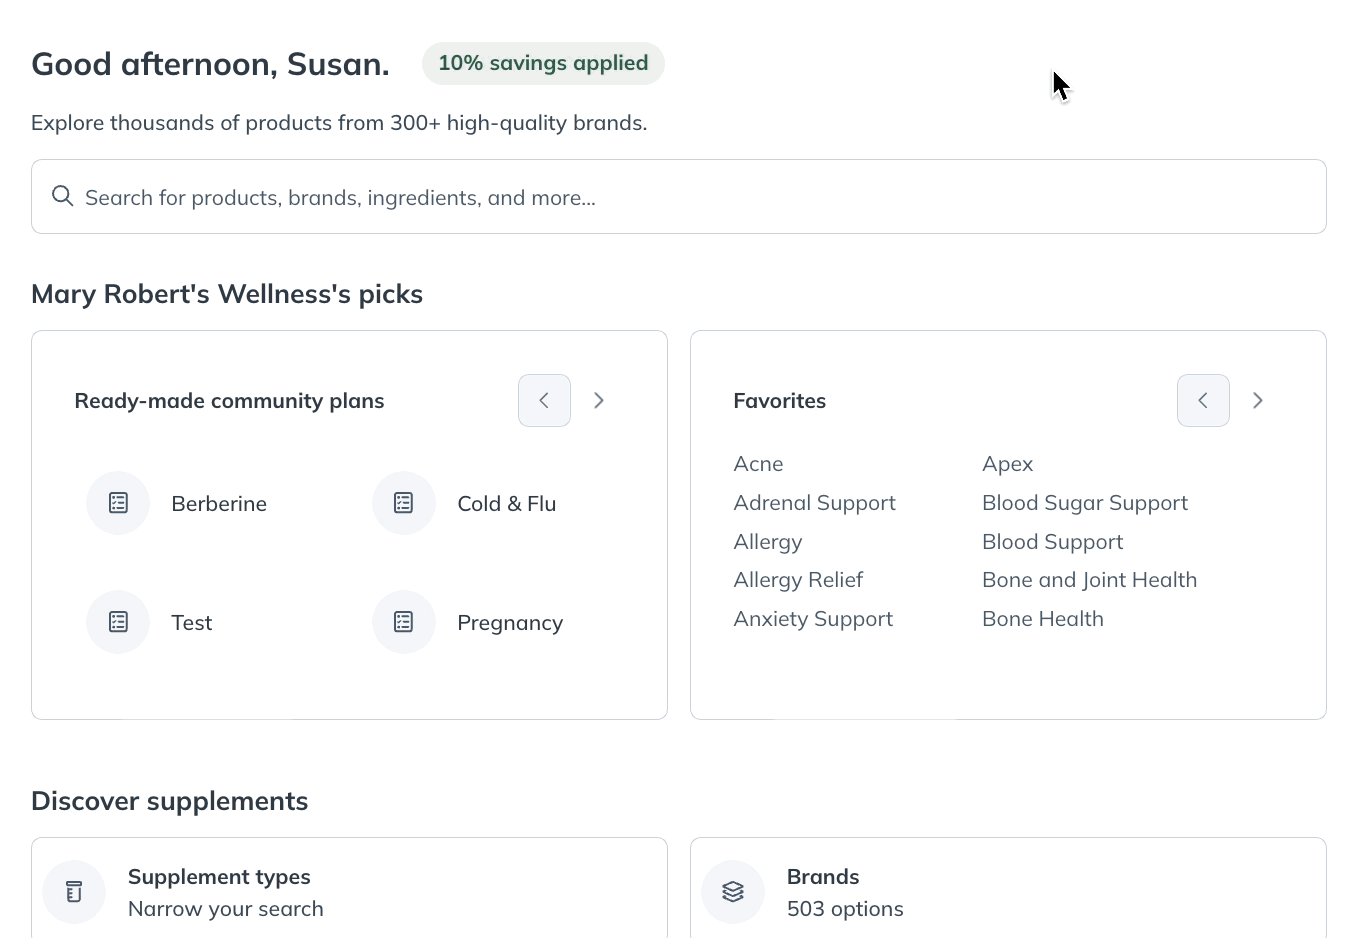1358x938 pixels.
Task: Show next community plans
Action: point(599,400)
